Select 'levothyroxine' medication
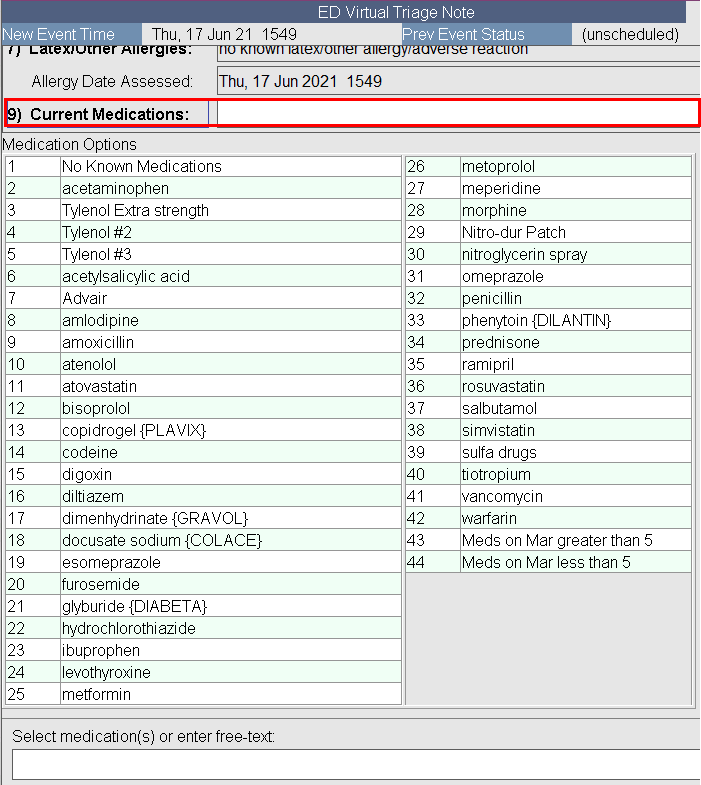The image size is (701, 785). coord(203,673)
